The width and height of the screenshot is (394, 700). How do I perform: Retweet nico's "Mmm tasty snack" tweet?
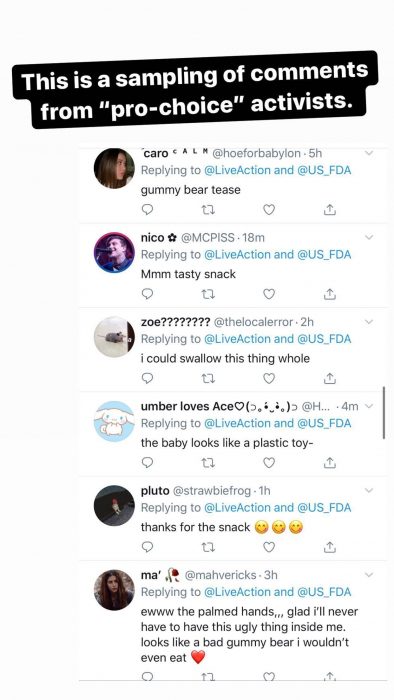(x=208, y=294)
